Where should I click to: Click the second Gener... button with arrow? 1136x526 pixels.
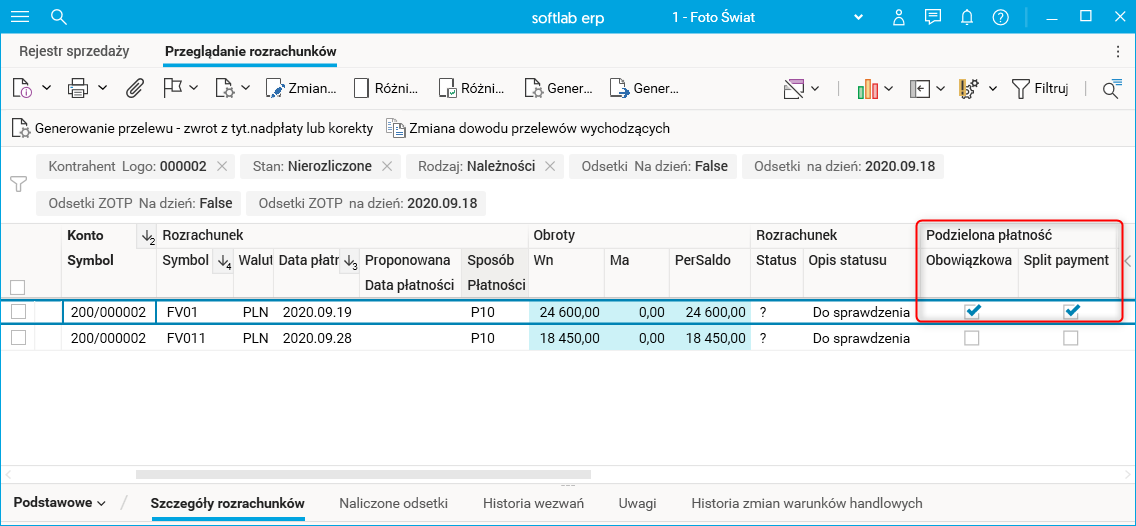[644, 88]
